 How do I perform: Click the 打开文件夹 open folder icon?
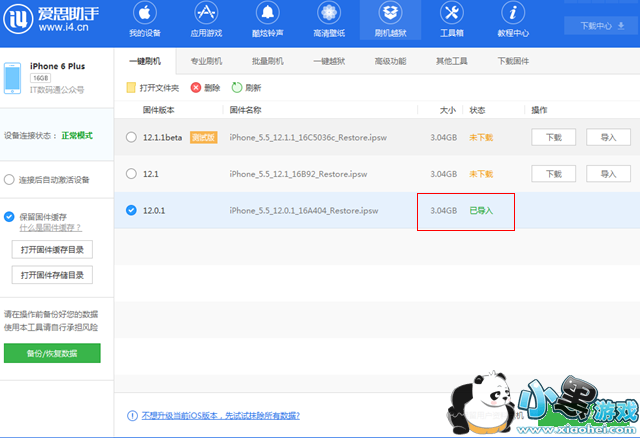[x=132, y=88]
